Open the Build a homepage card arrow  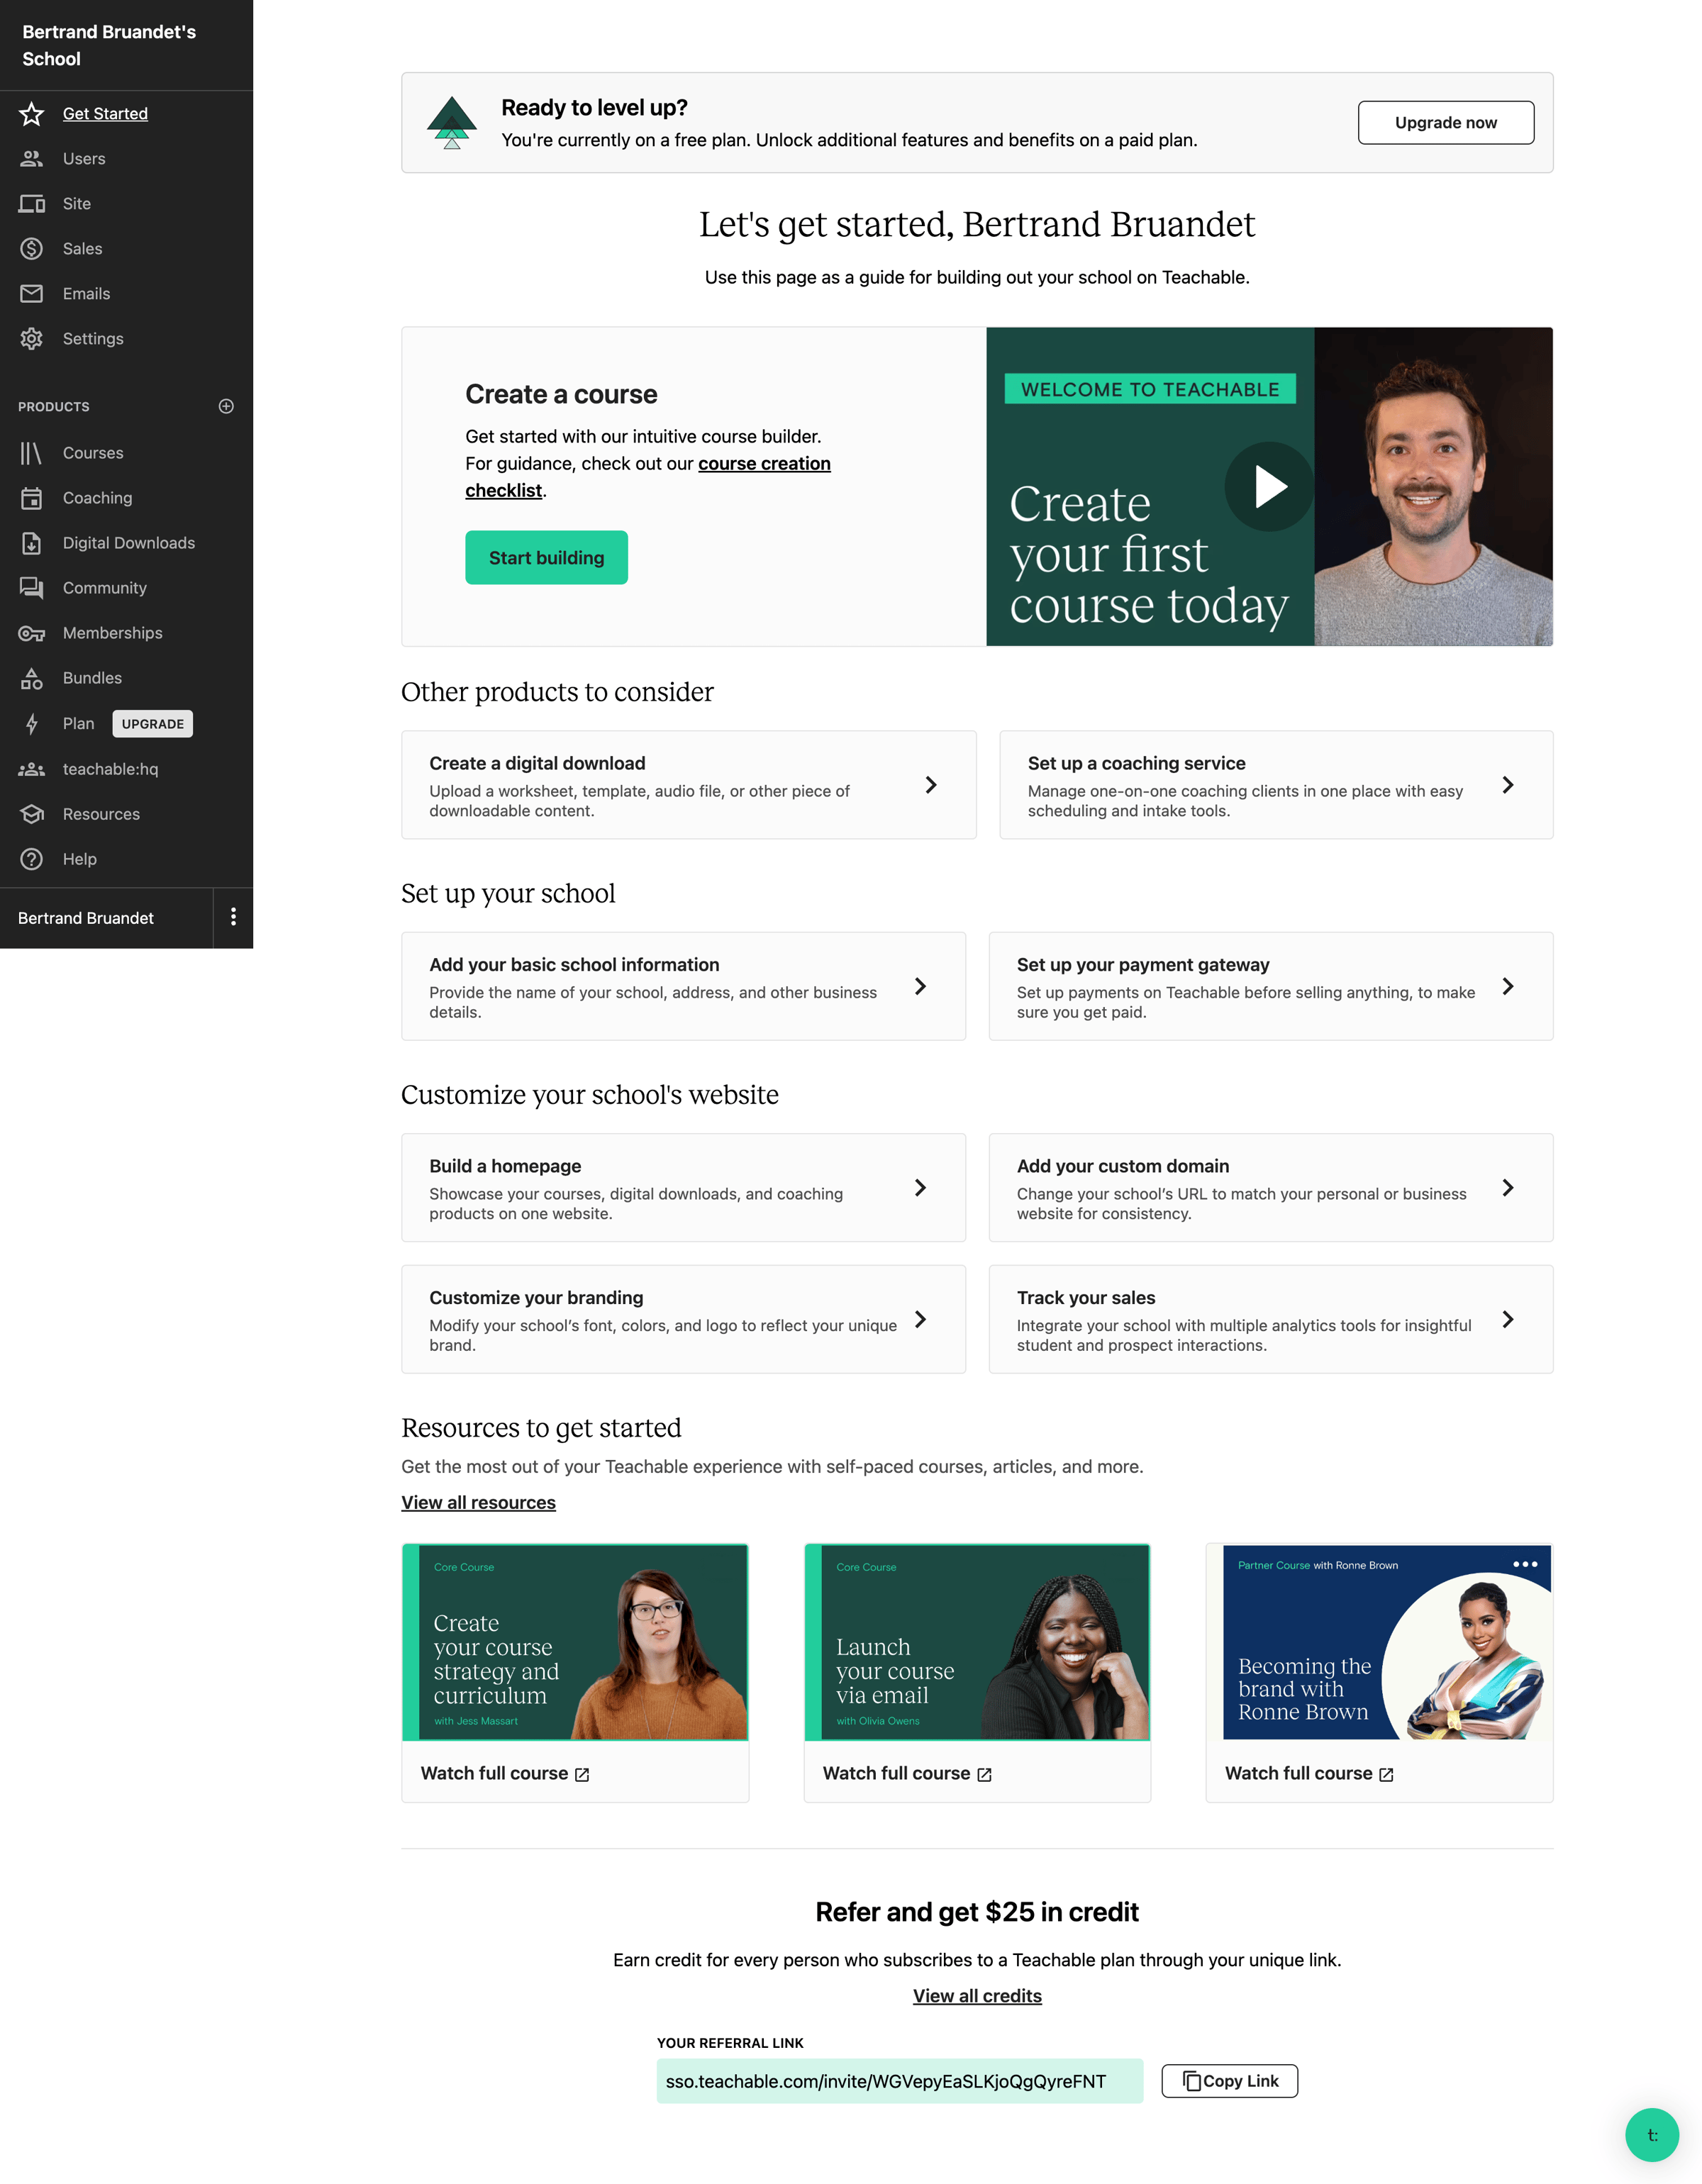click(x=920, y=1188)
